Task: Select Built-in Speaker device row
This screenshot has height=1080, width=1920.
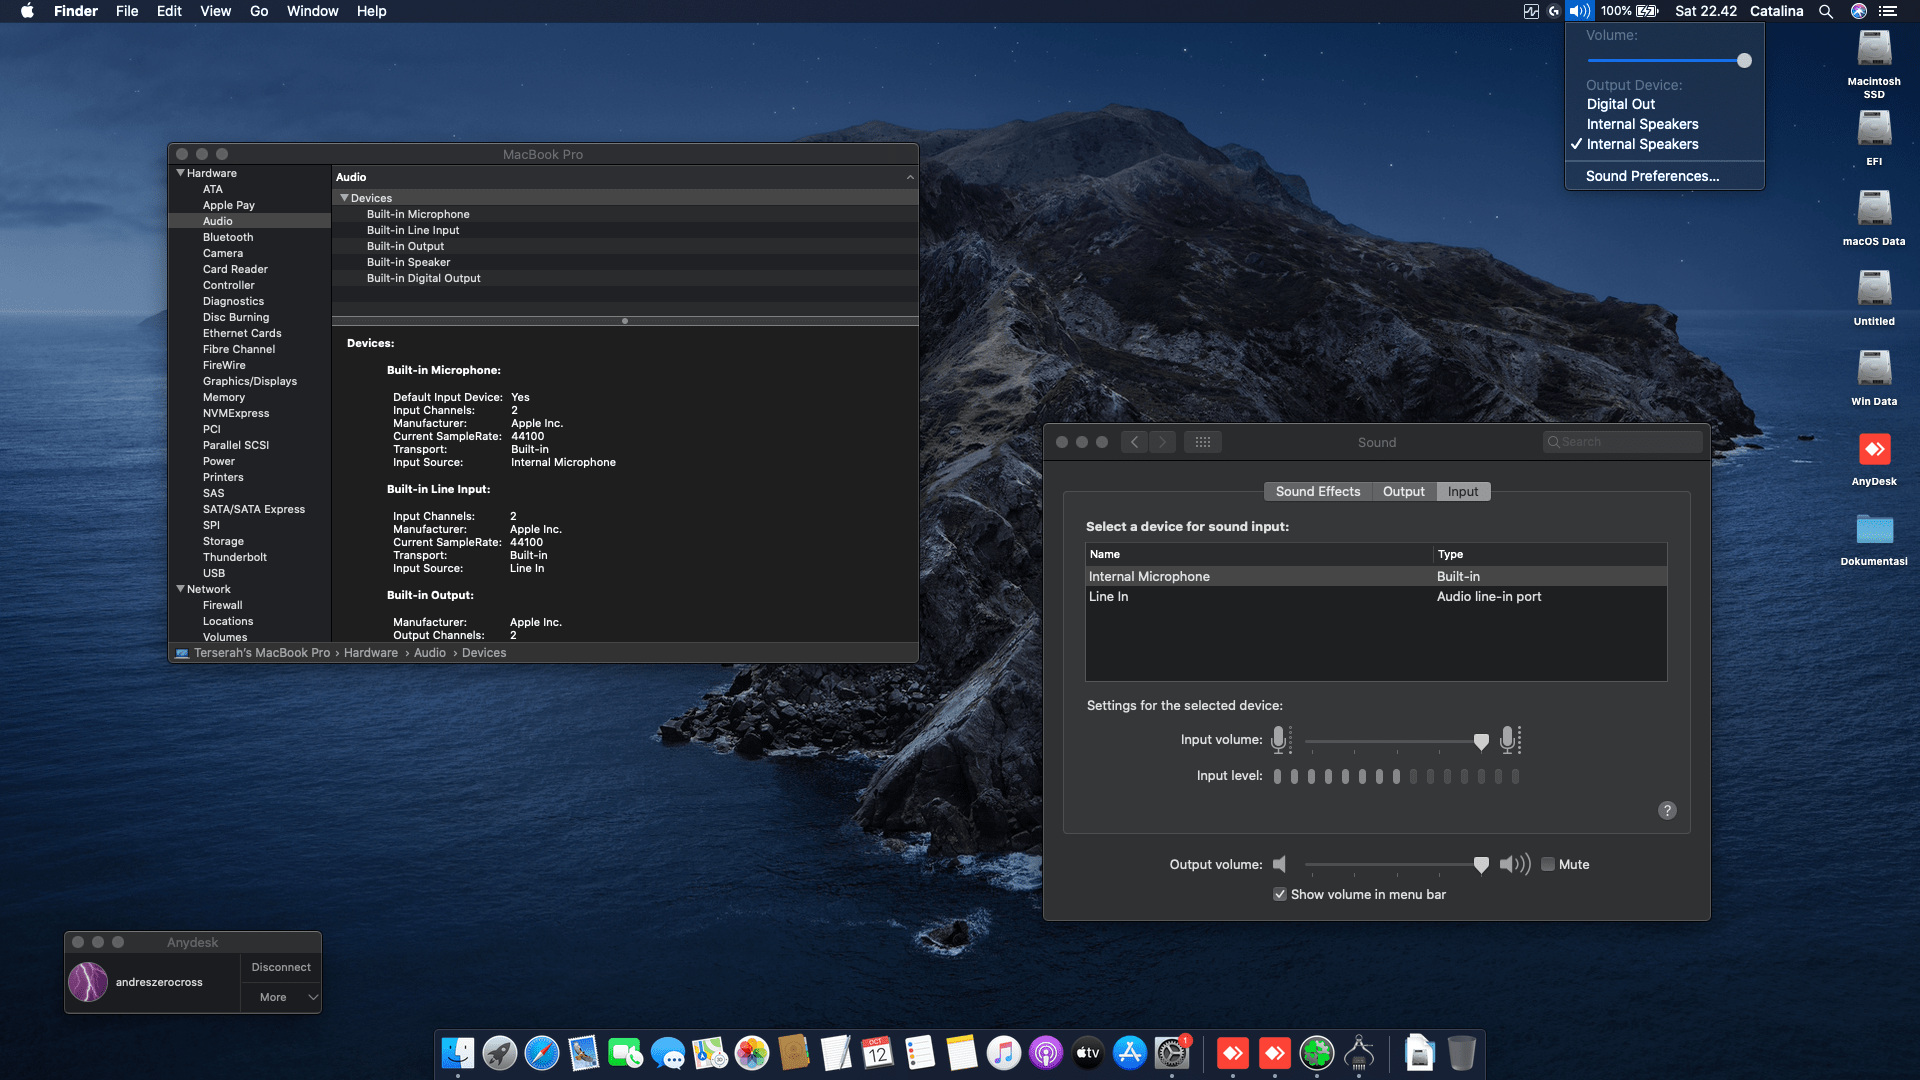Action: click(625, 262)
